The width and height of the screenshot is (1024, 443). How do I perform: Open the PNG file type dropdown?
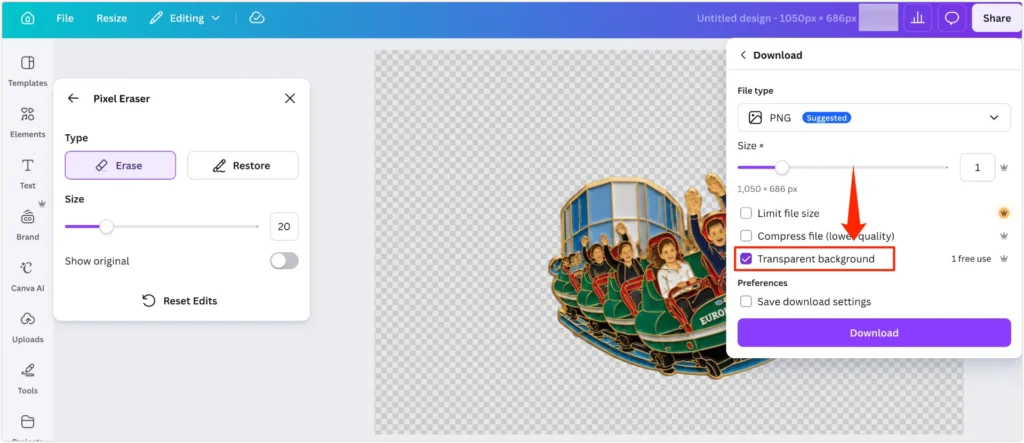(x=874, y=118)
